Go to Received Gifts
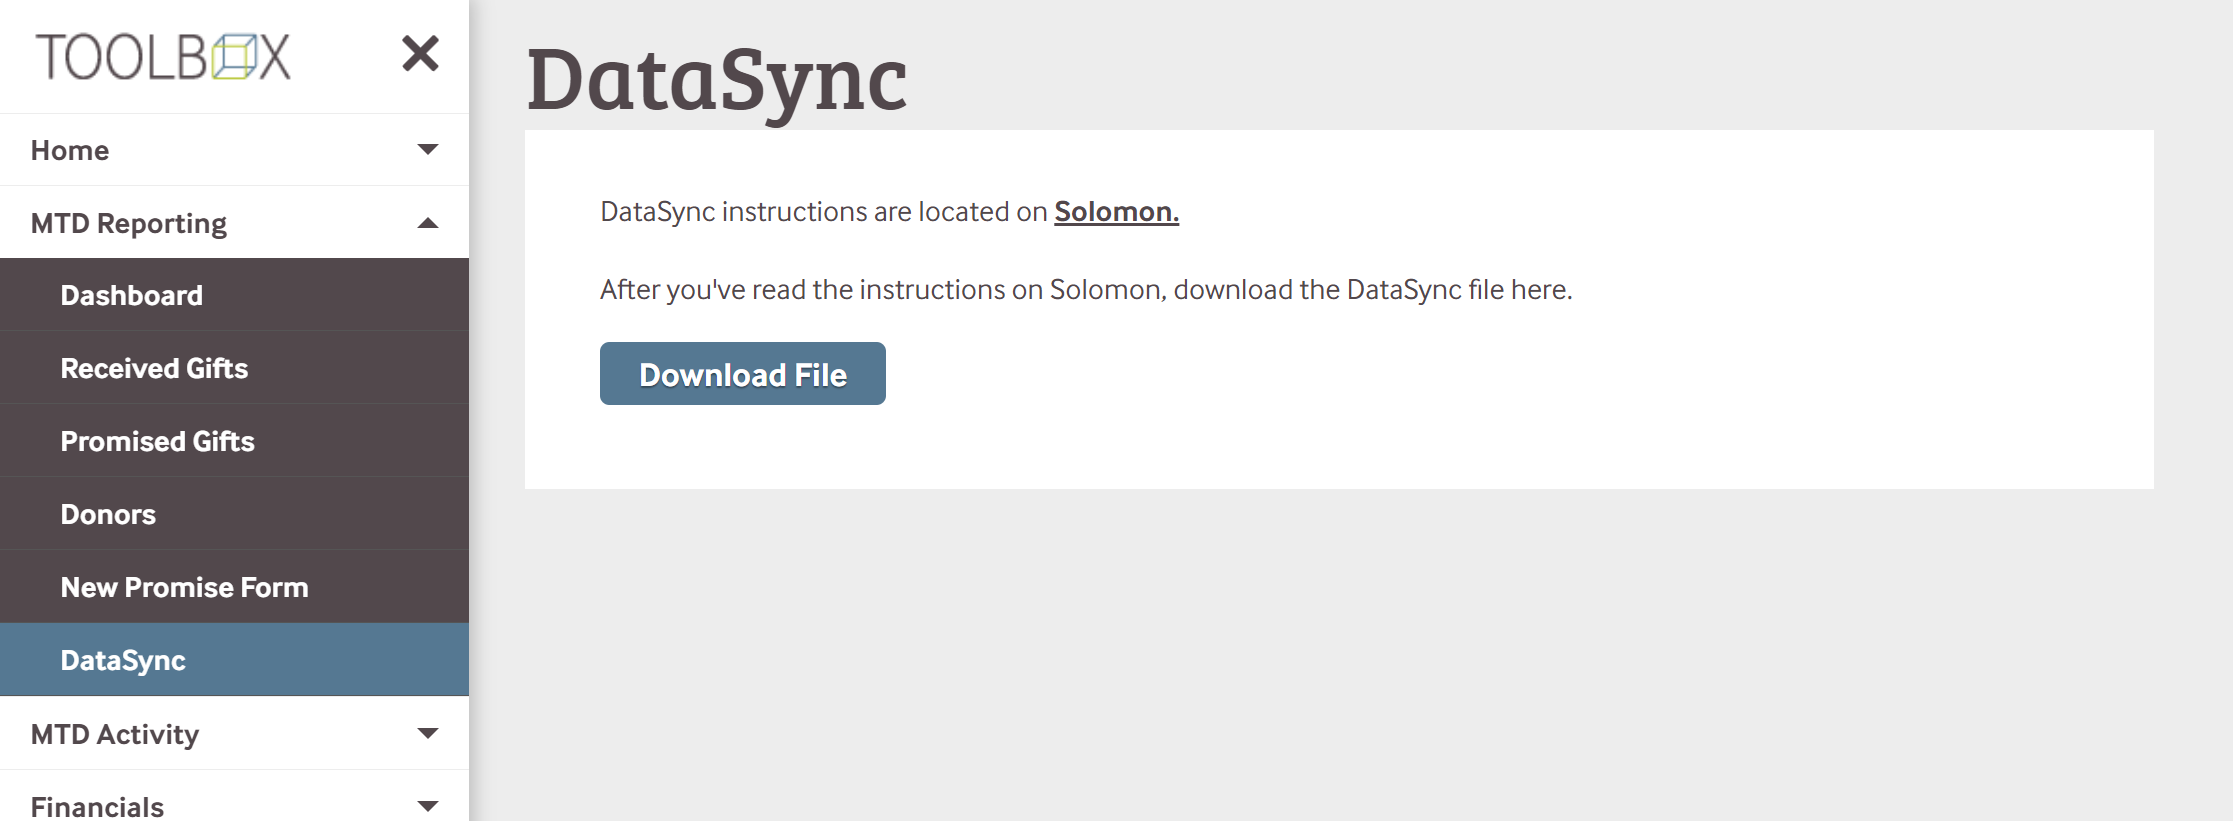 click(154, 368)
